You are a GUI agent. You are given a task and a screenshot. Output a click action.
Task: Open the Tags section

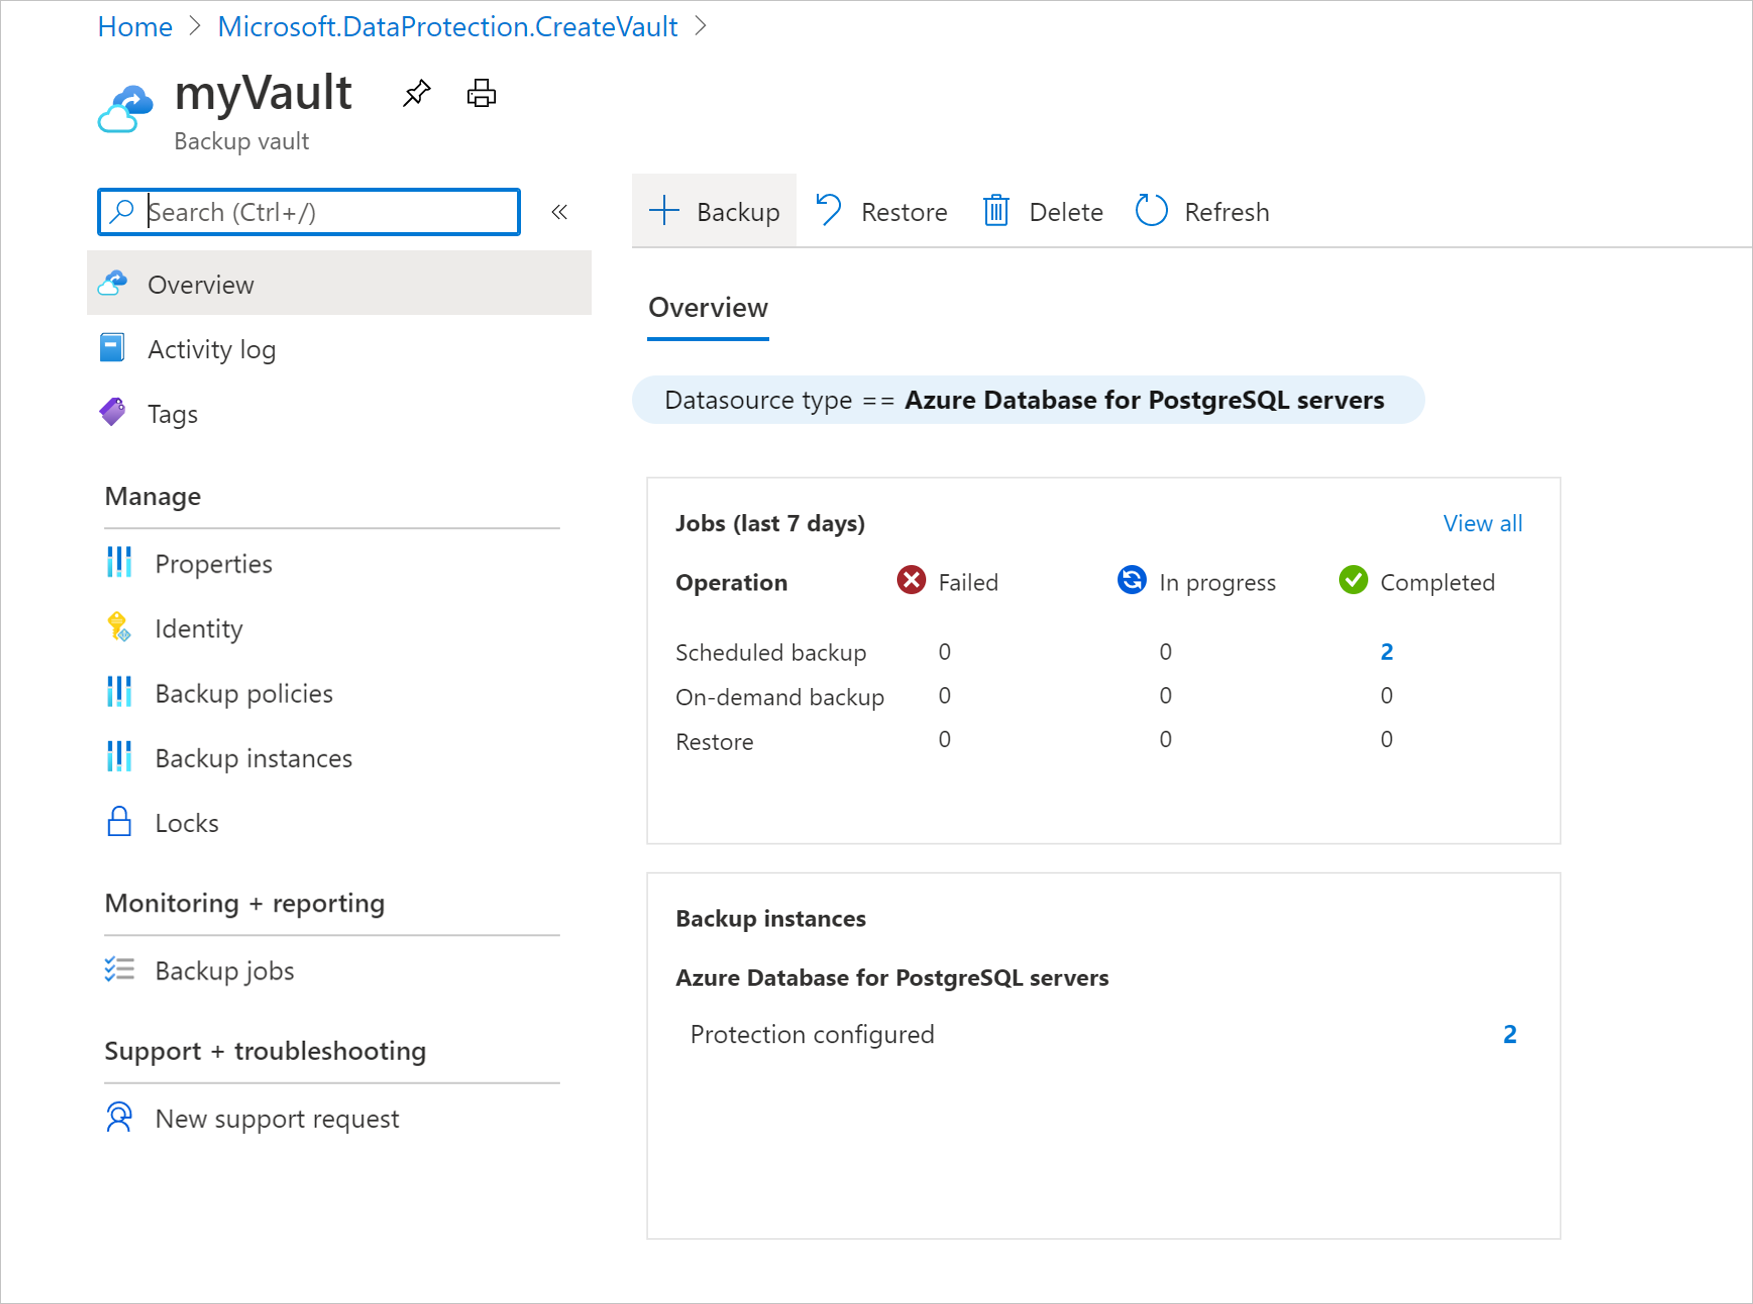pyautogui.click(x=171, y=413)
